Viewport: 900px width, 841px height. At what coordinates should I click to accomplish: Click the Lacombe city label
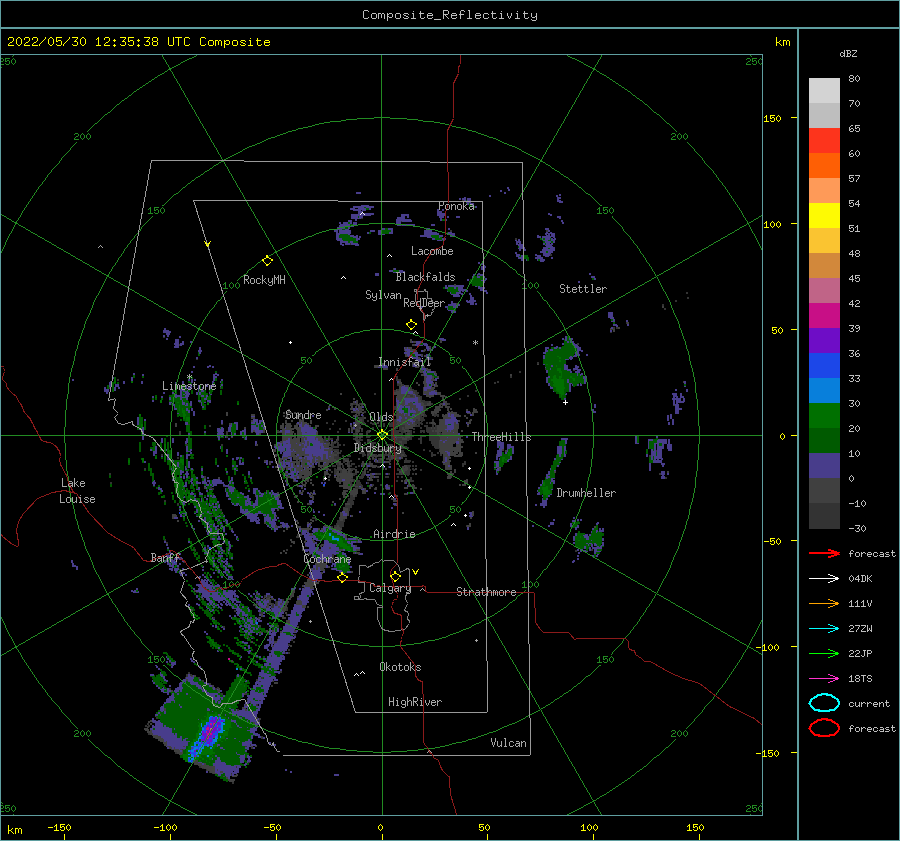tap(432, 251)
